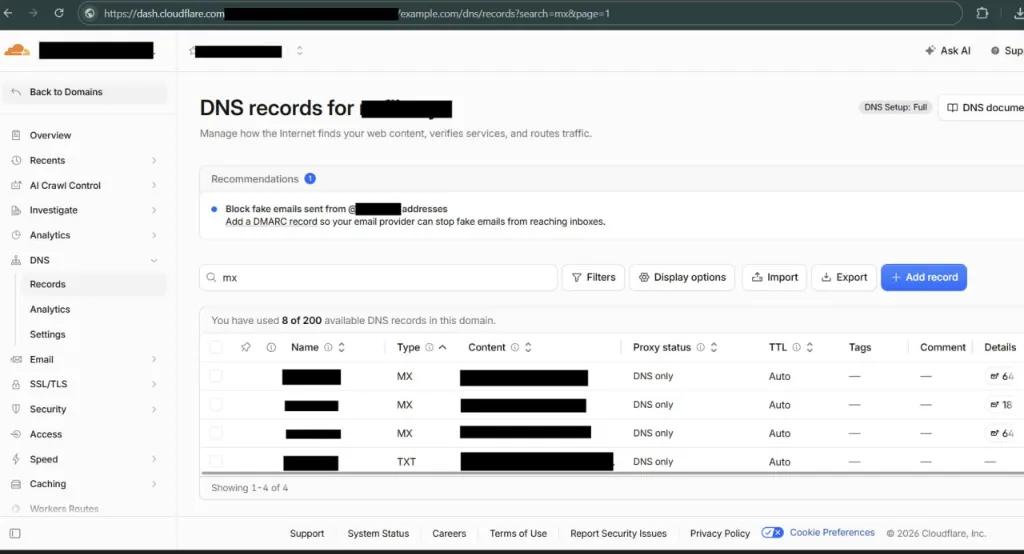
Task: Click the Add record button
Action: [924, 278]
